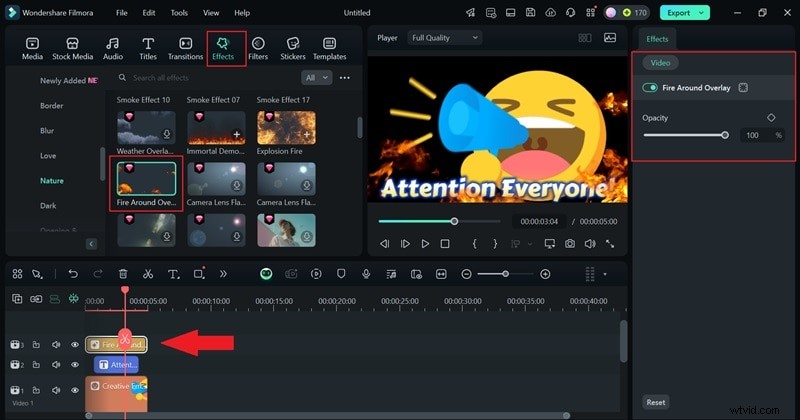Screen dimensions: 800x420
Task: Open the Titles panel
Action: [x=148, y=49]
